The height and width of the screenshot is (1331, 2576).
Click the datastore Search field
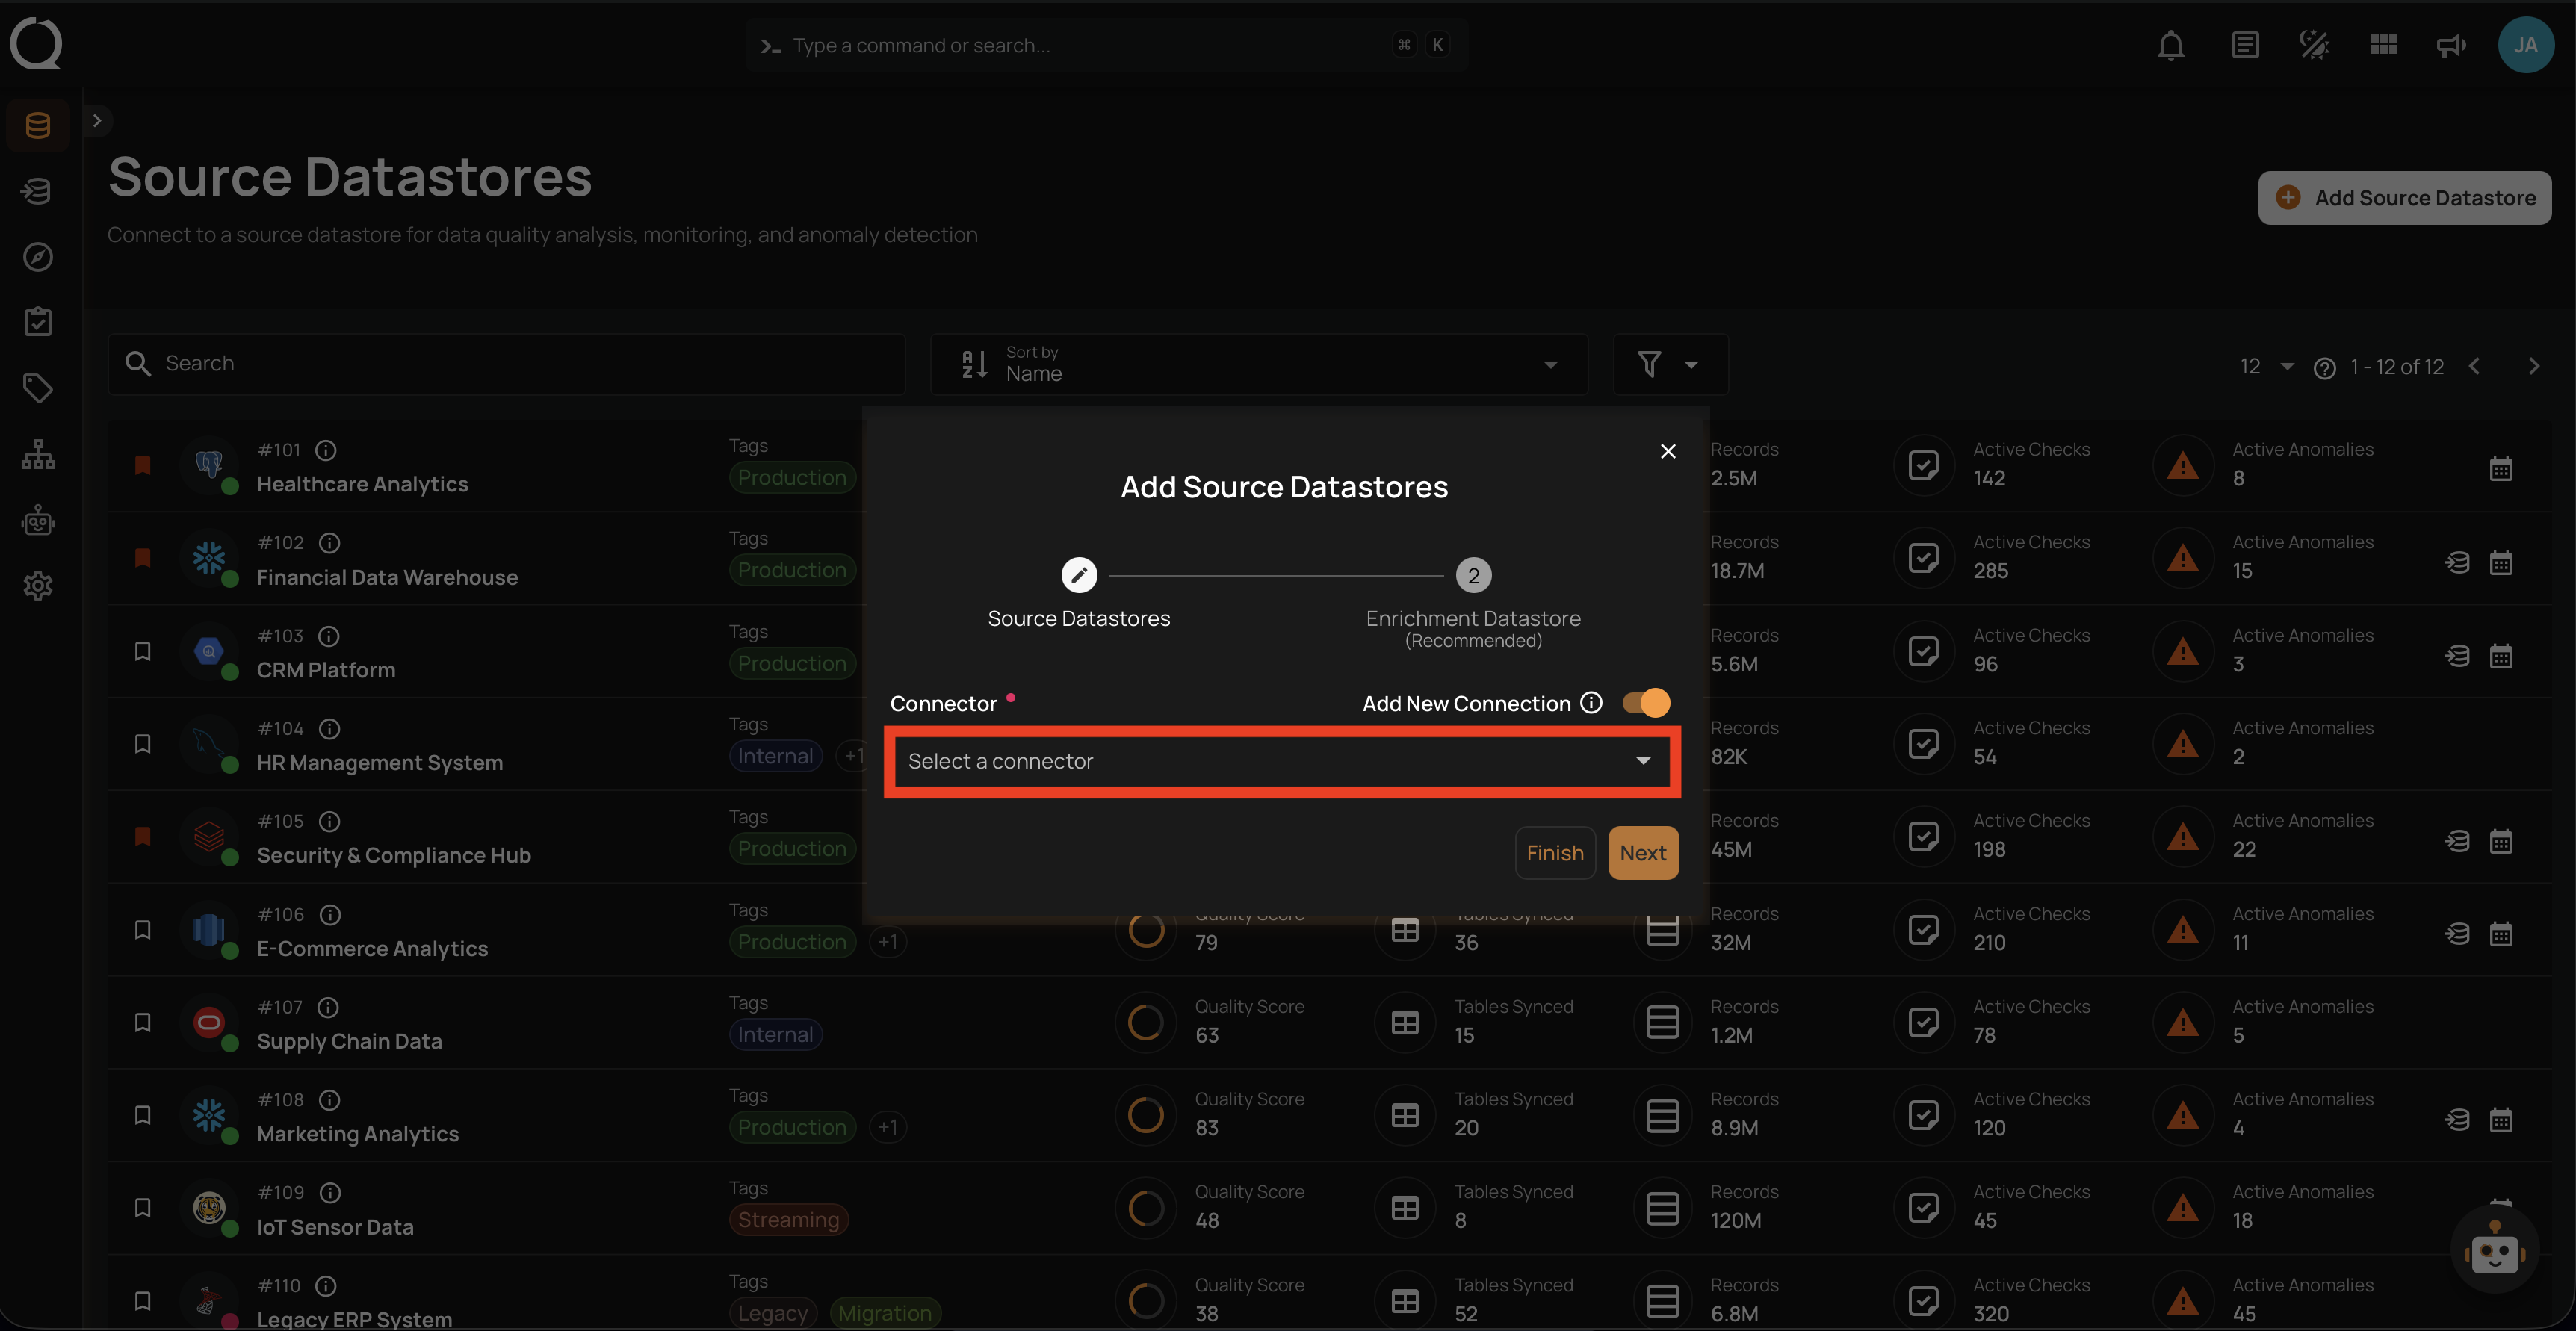[506, 364]
